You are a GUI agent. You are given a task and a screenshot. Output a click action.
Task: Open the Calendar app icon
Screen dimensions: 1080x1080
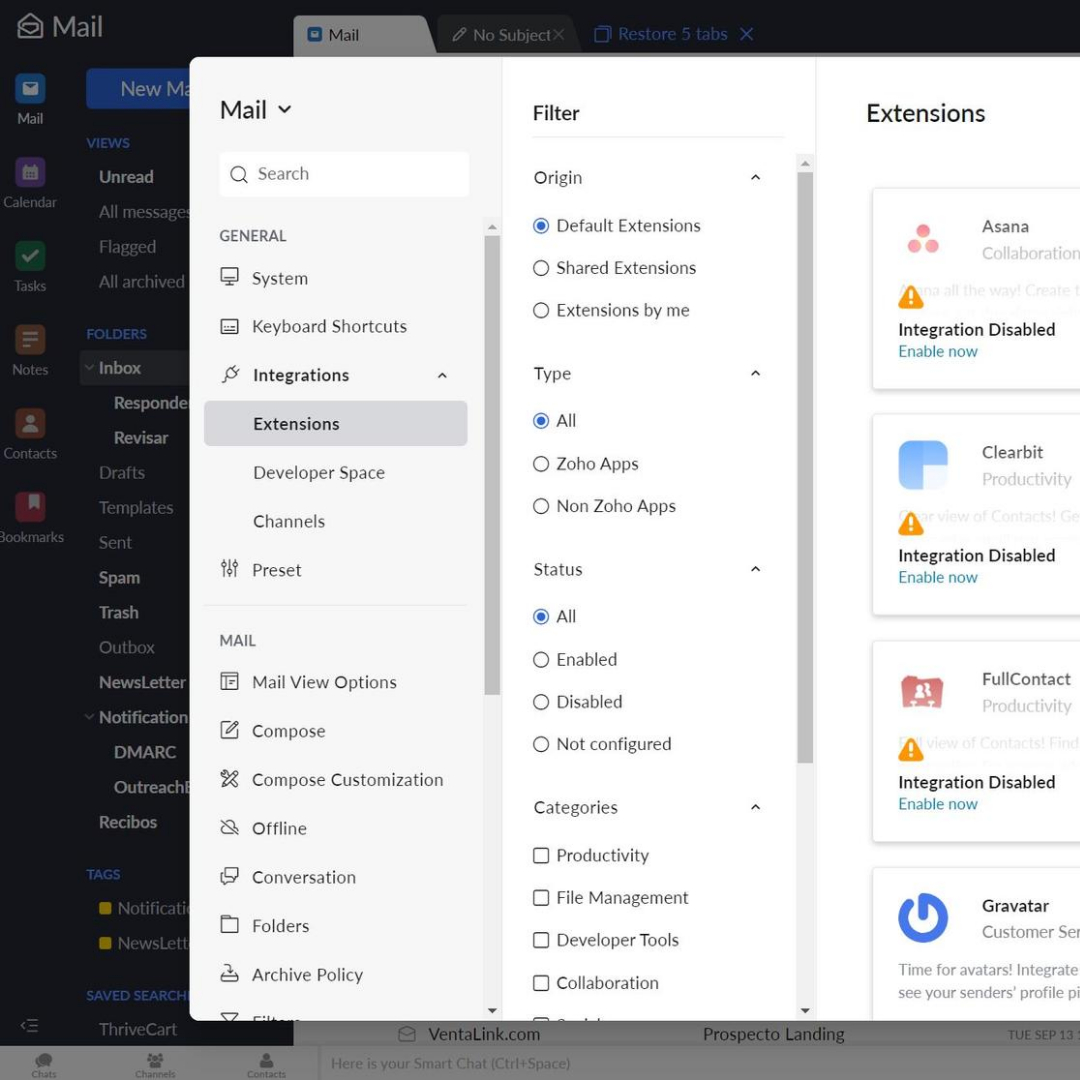point(30,172)
